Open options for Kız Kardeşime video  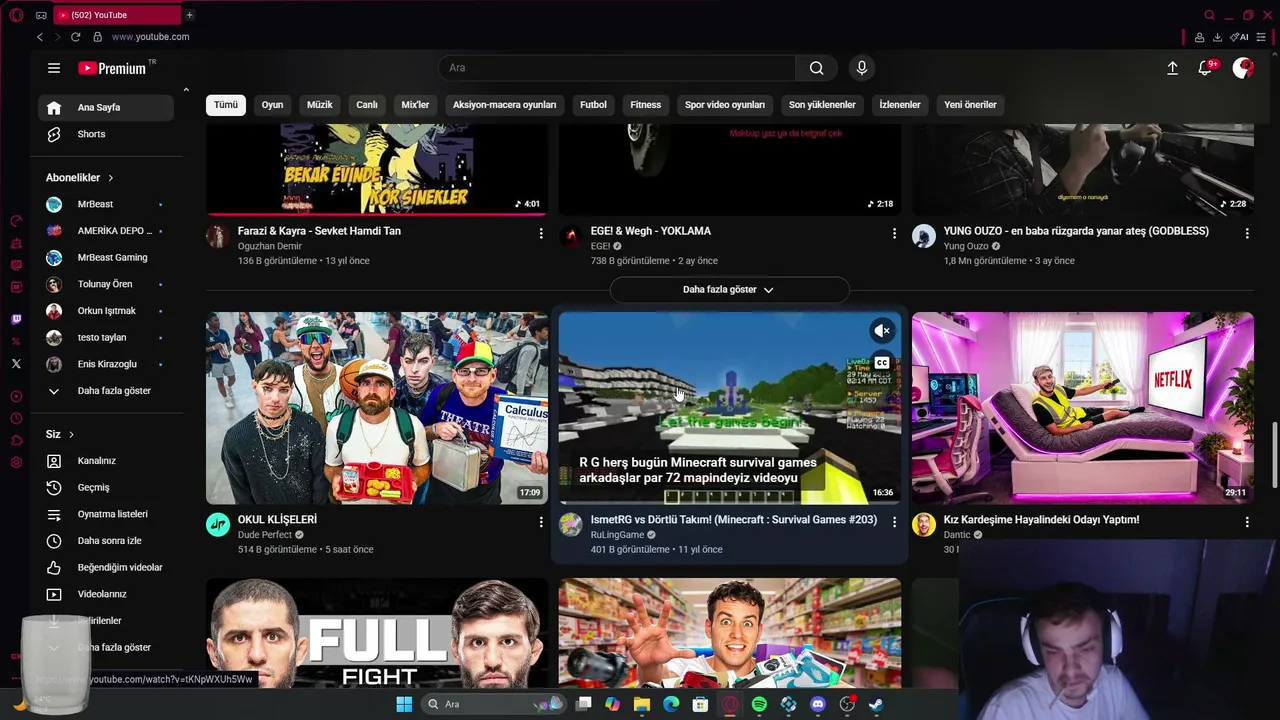[x=1247, y=522]
